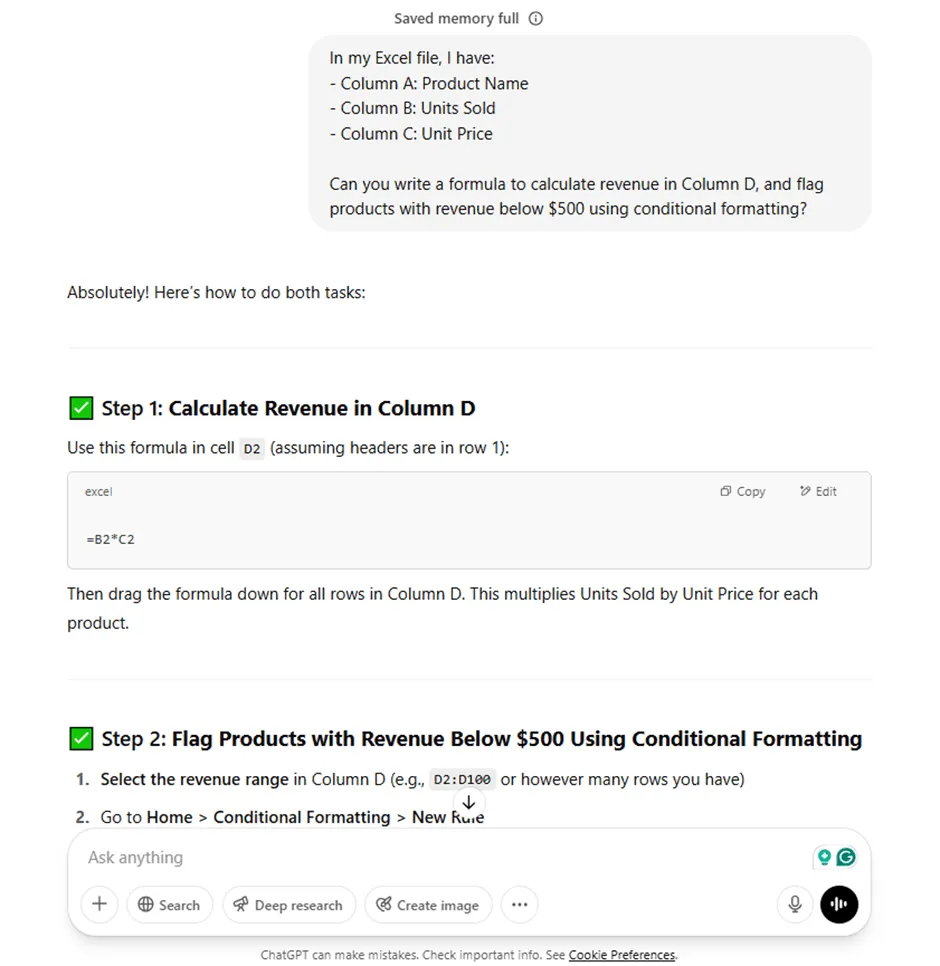940x966 pixels.
Task: Enable the Search tool chip
Action: pos(169,904)
